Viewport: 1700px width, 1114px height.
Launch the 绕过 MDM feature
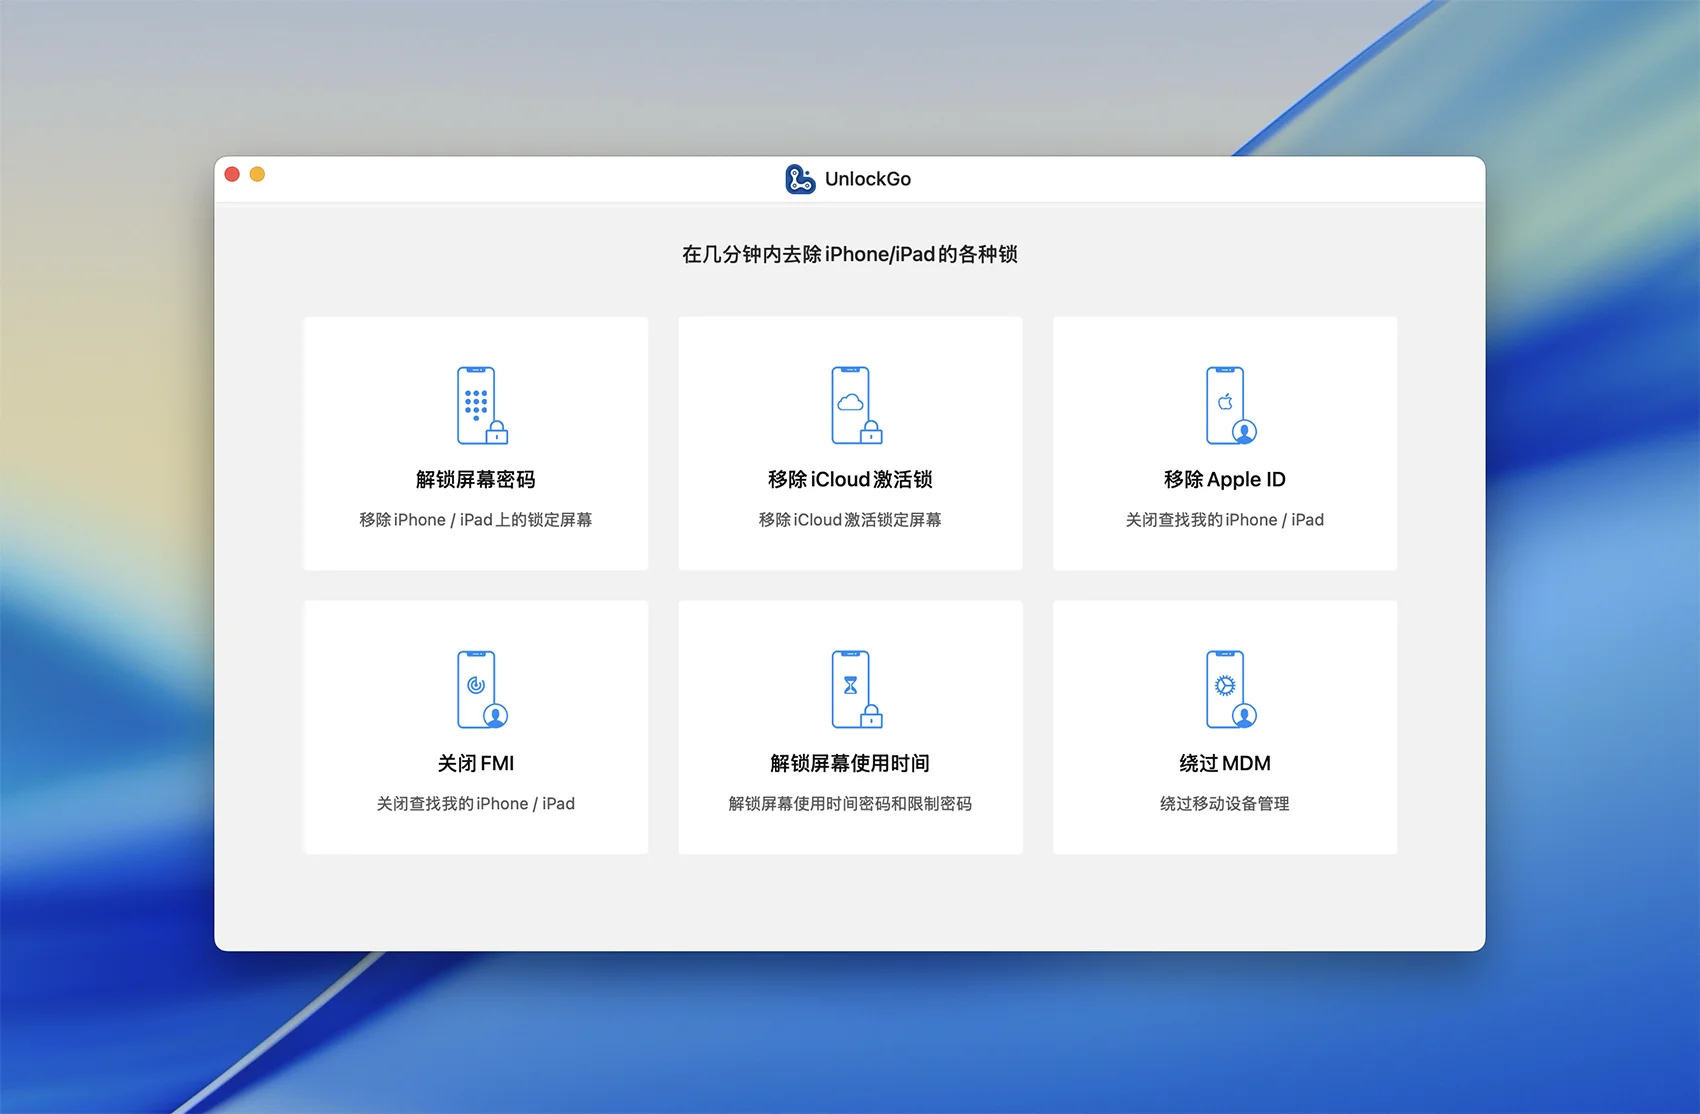[1224, 764]
